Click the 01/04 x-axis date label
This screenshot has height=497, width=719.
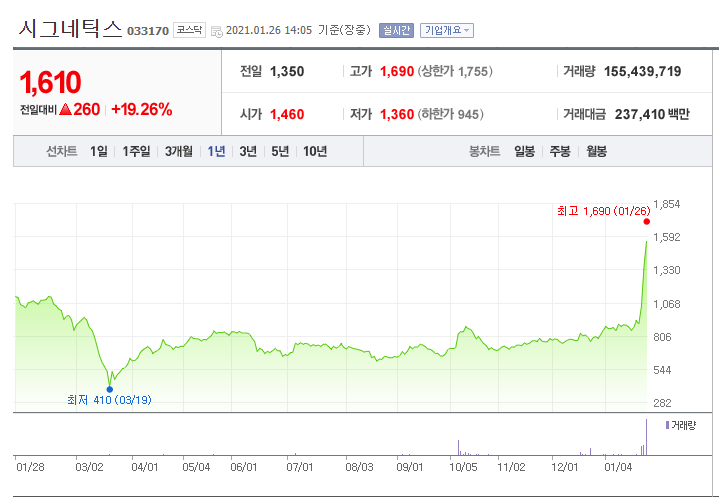[x=618, y=467]
